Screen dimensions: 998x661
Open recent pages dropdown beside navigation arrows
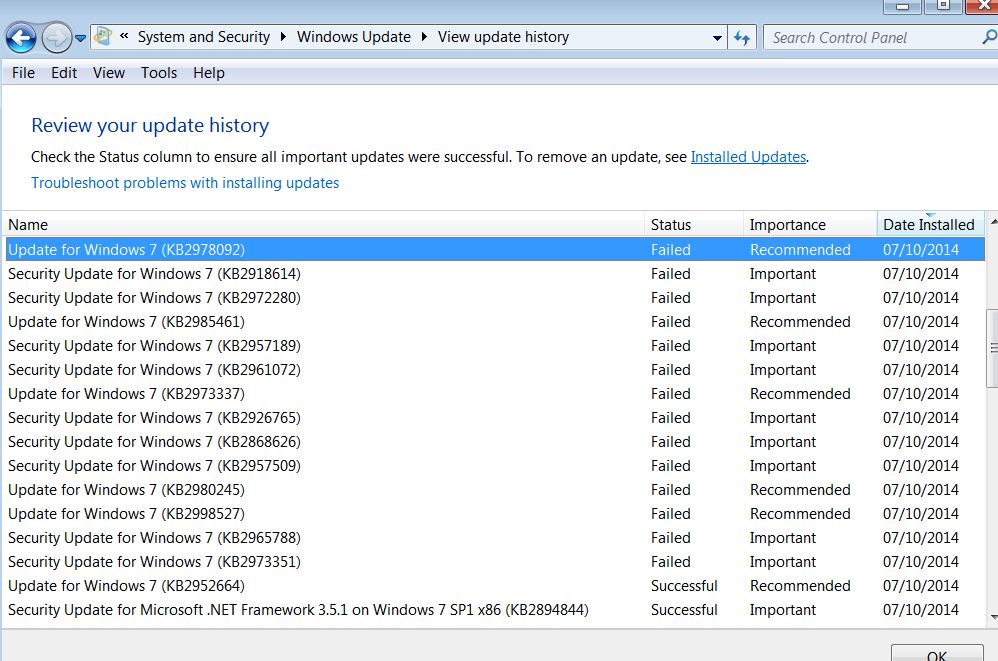pyautogui.click(x=81, y=38)
